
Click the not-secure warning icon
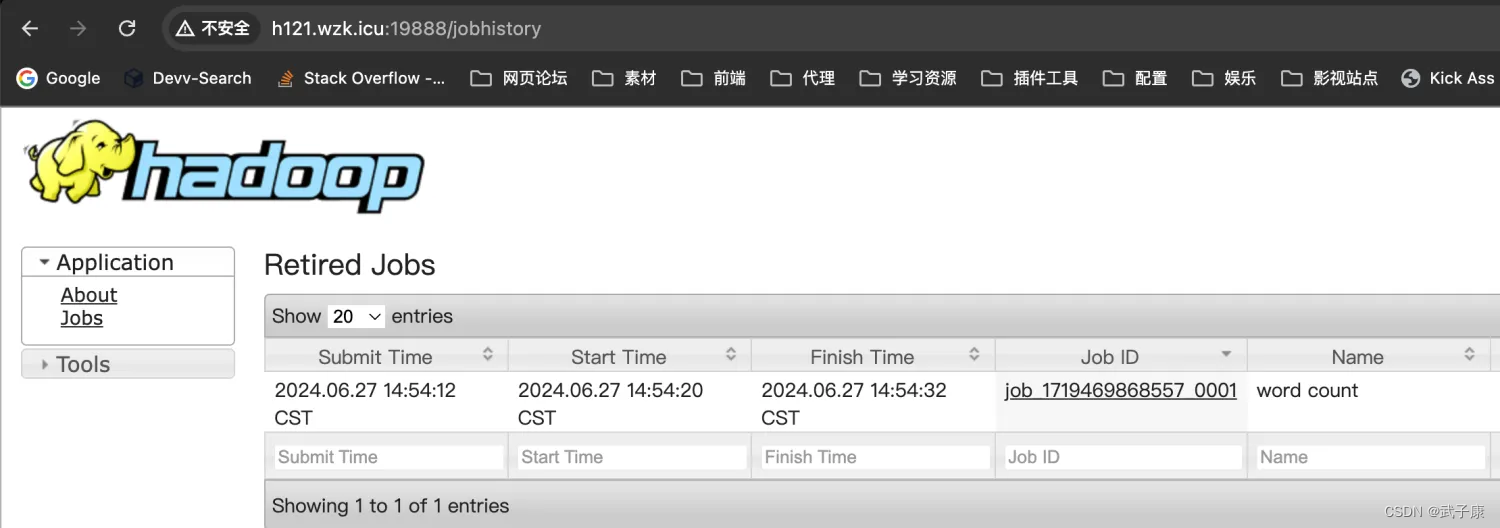pyautogui.click(x=185, y=28)
